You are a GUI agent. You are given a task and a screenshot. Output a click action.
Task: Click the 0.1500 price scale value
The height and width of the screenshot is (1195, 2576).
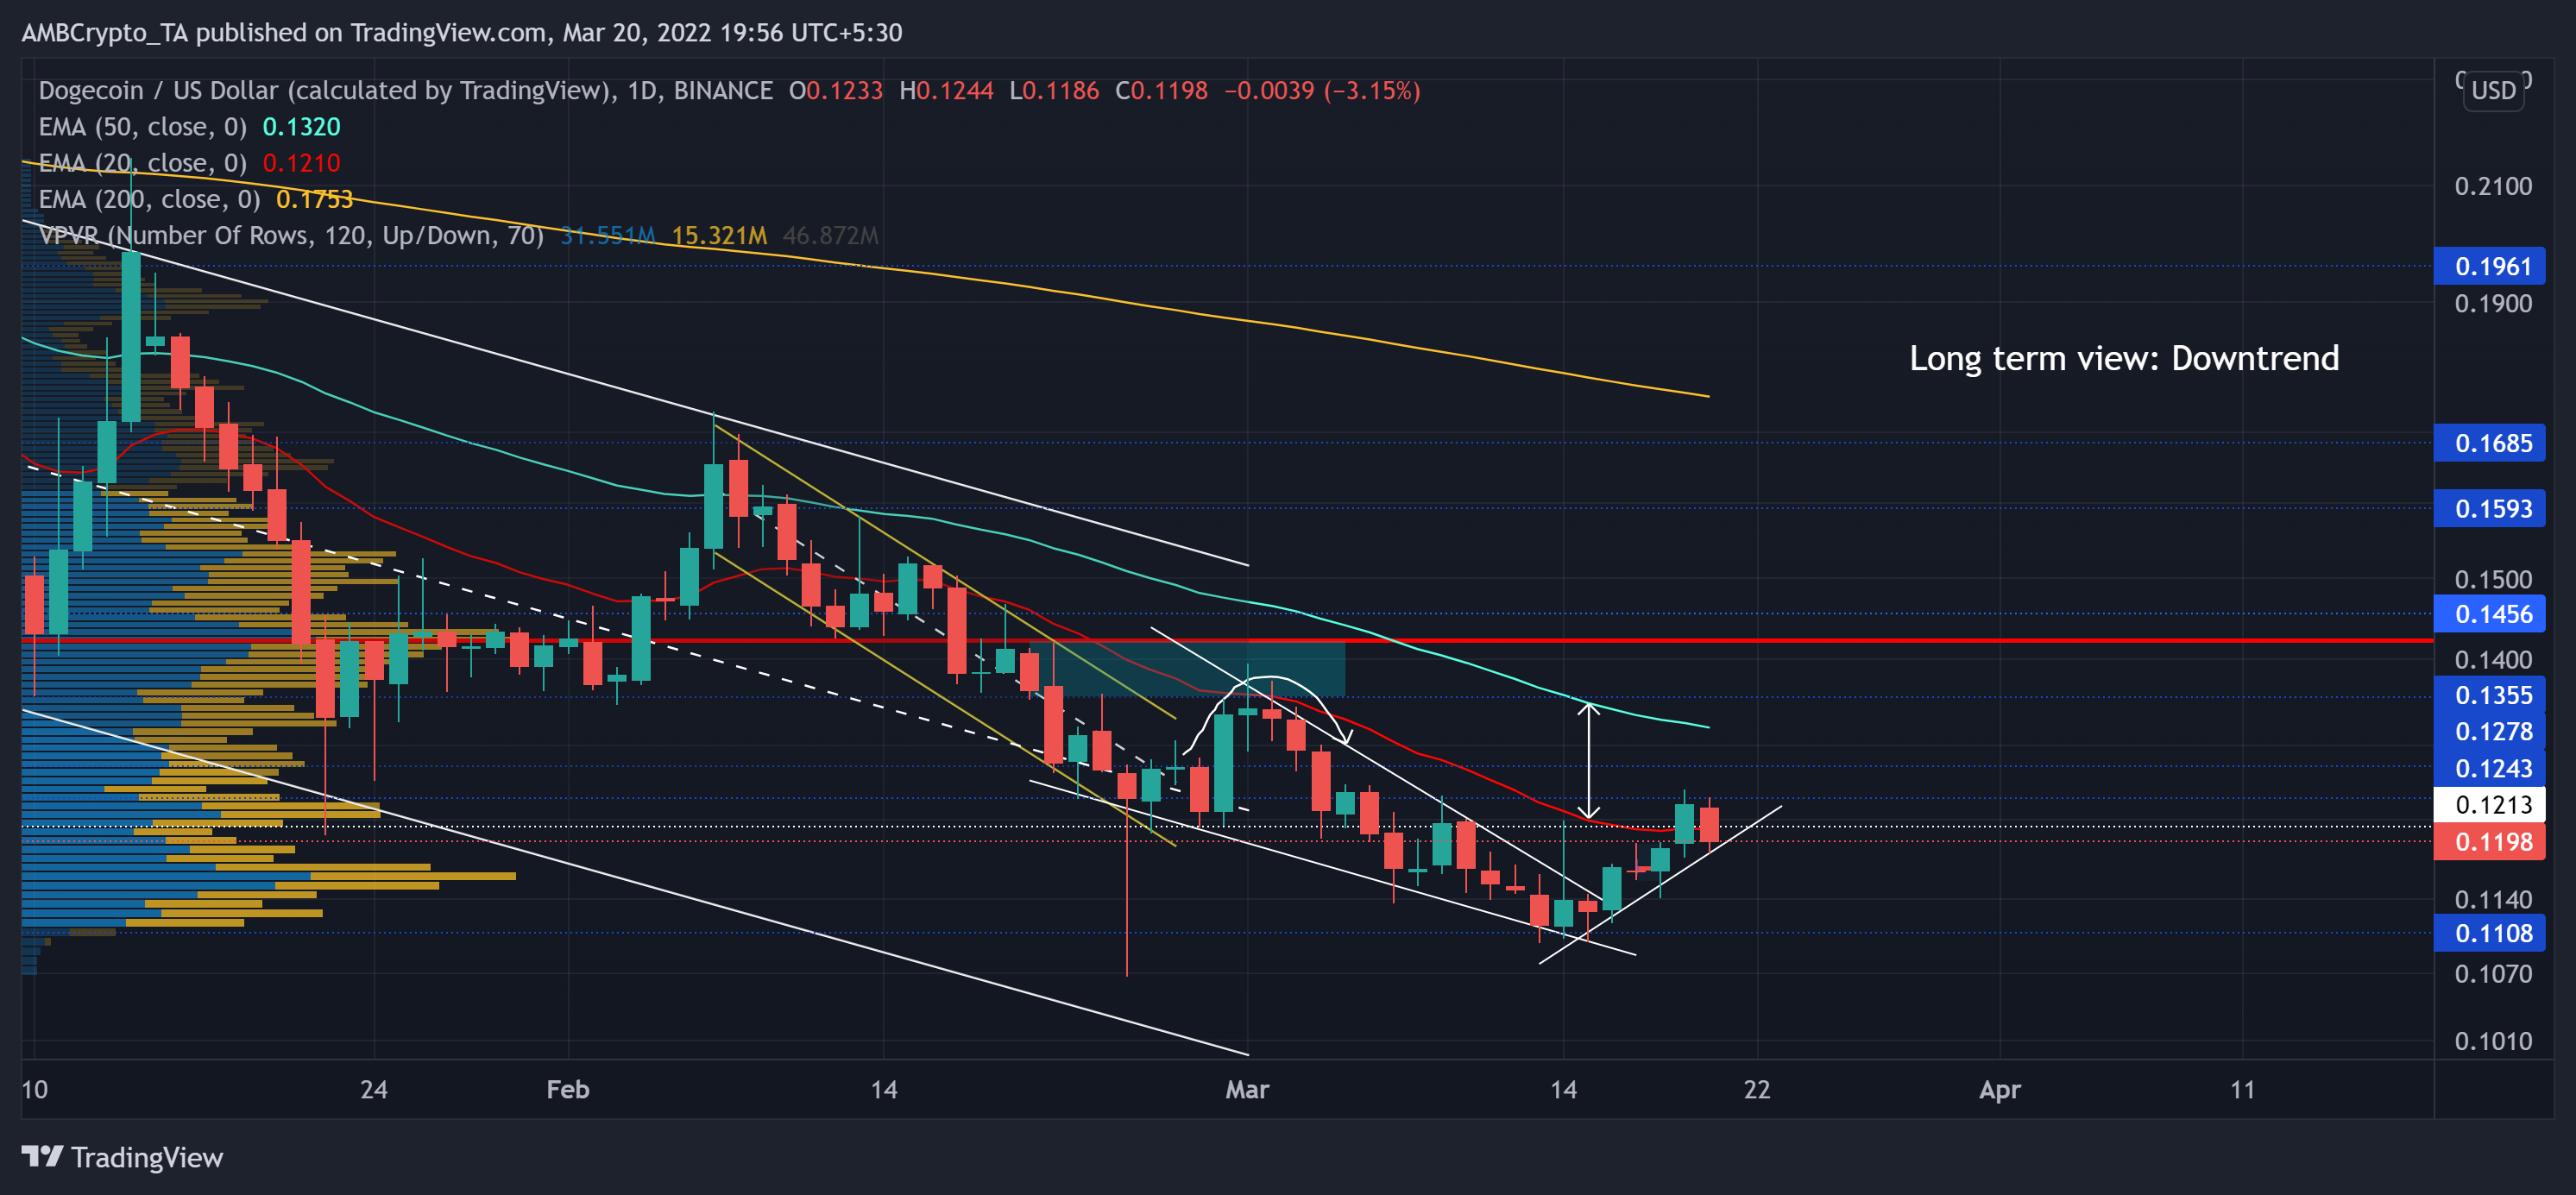point(2493,579)
